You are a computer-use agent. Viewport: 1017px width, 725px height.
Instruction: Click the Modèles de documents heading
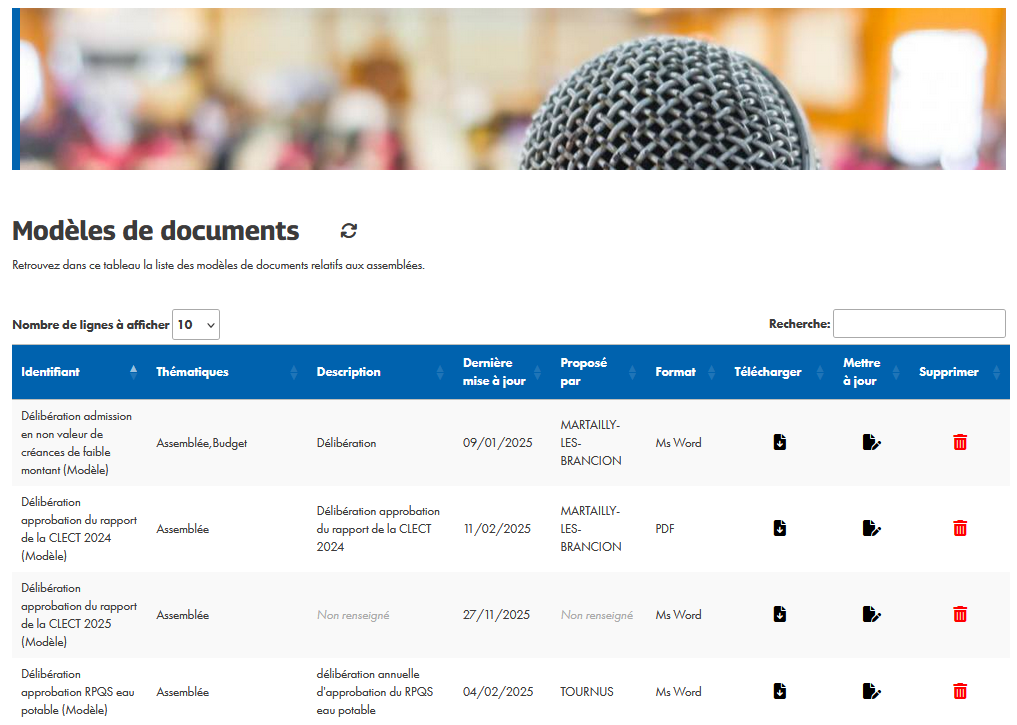tap(156, 231)
